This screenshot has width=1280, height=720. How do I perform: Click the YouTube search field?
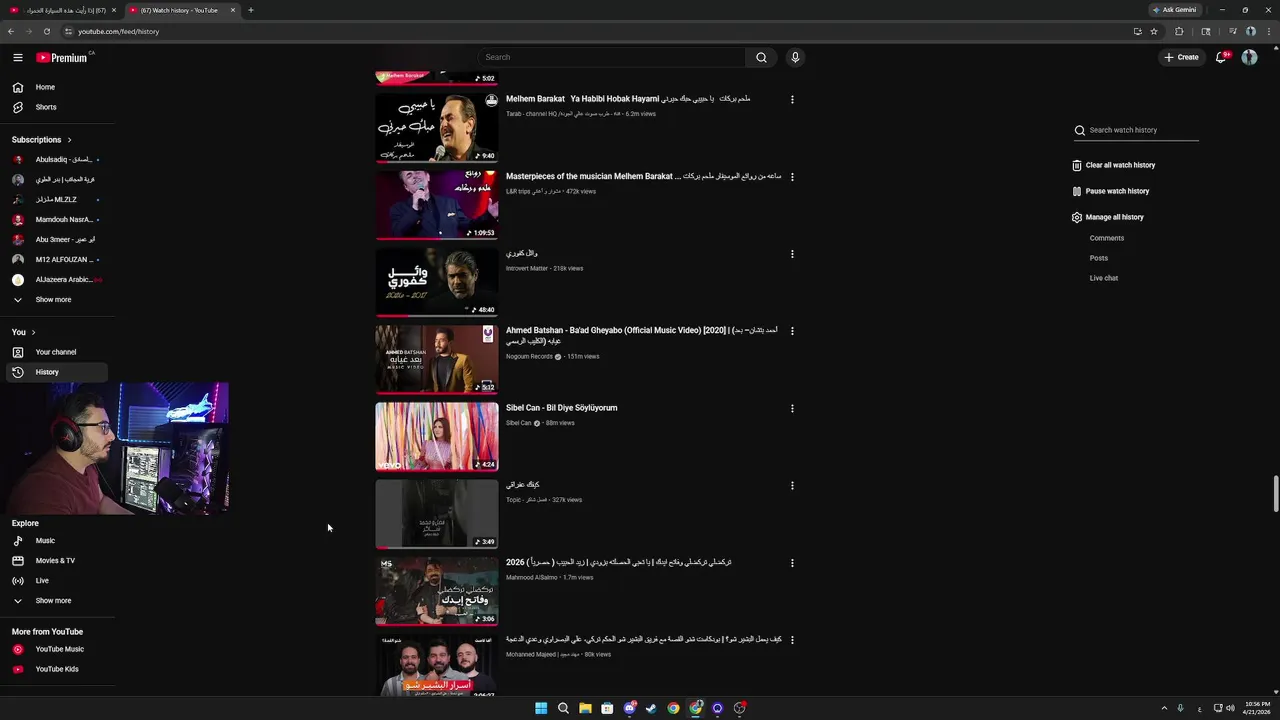pos(612,57)
